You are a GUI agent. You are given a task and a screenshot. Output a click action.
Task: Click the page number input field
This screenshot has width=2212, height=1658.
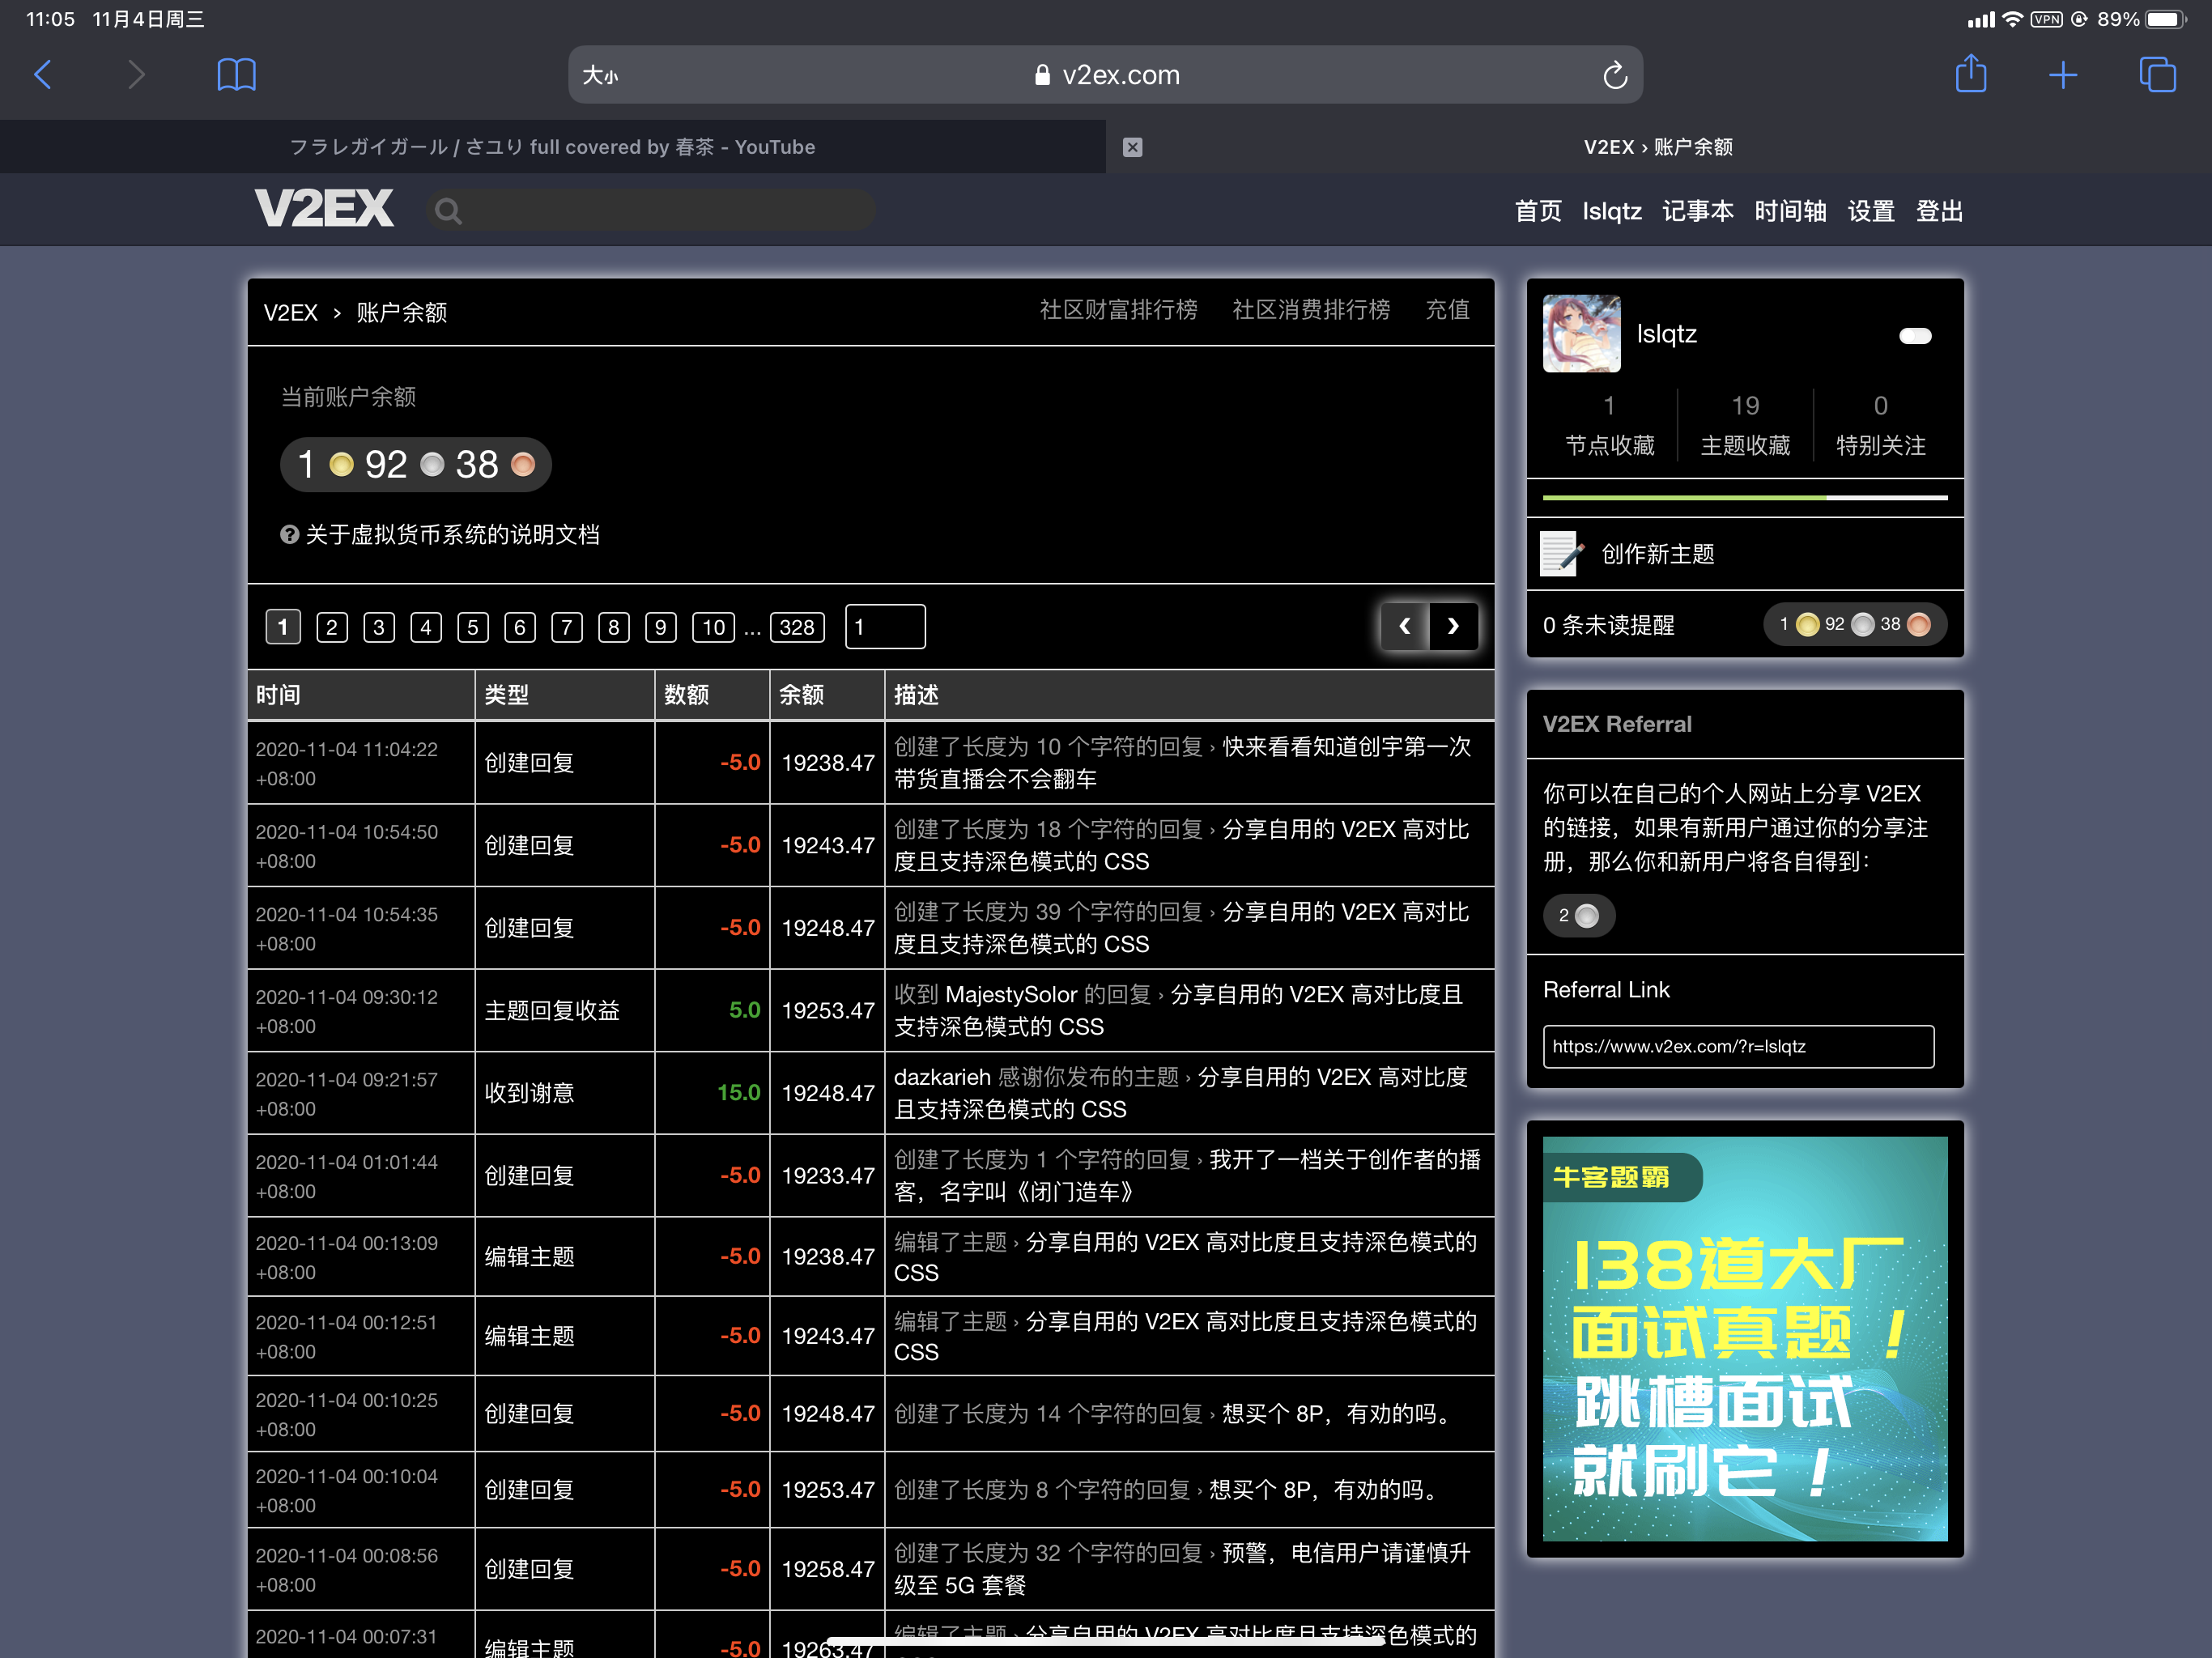885,627
